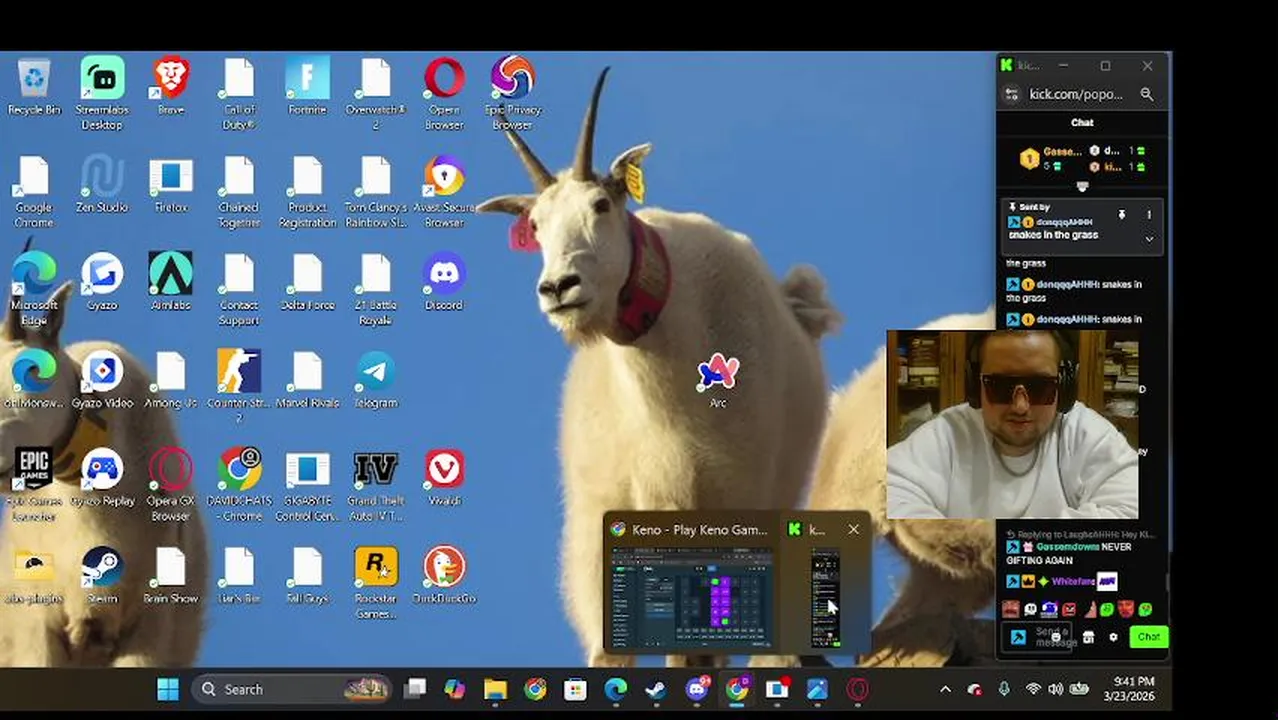1278x720 pixels.
Task: Open Microsoft Store from the taskbar
Action: pyautogui.click(x=575, y=689)
